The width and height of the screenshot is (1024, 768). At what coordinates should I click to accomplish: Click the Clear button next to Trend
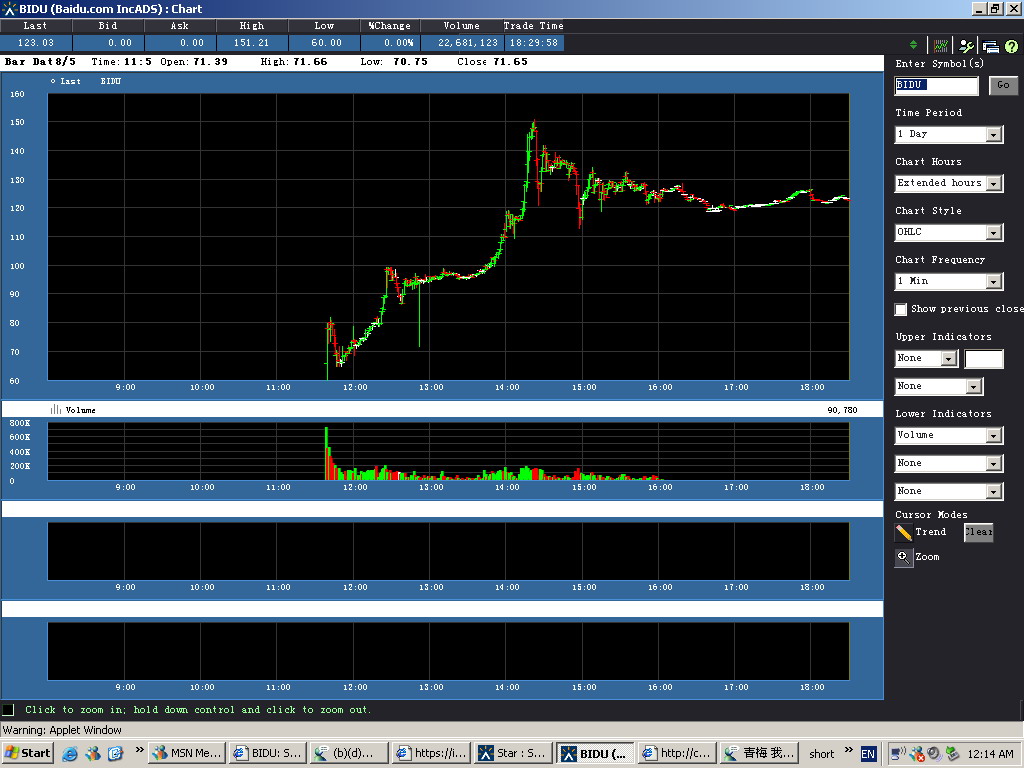click(x=978, y=532)
